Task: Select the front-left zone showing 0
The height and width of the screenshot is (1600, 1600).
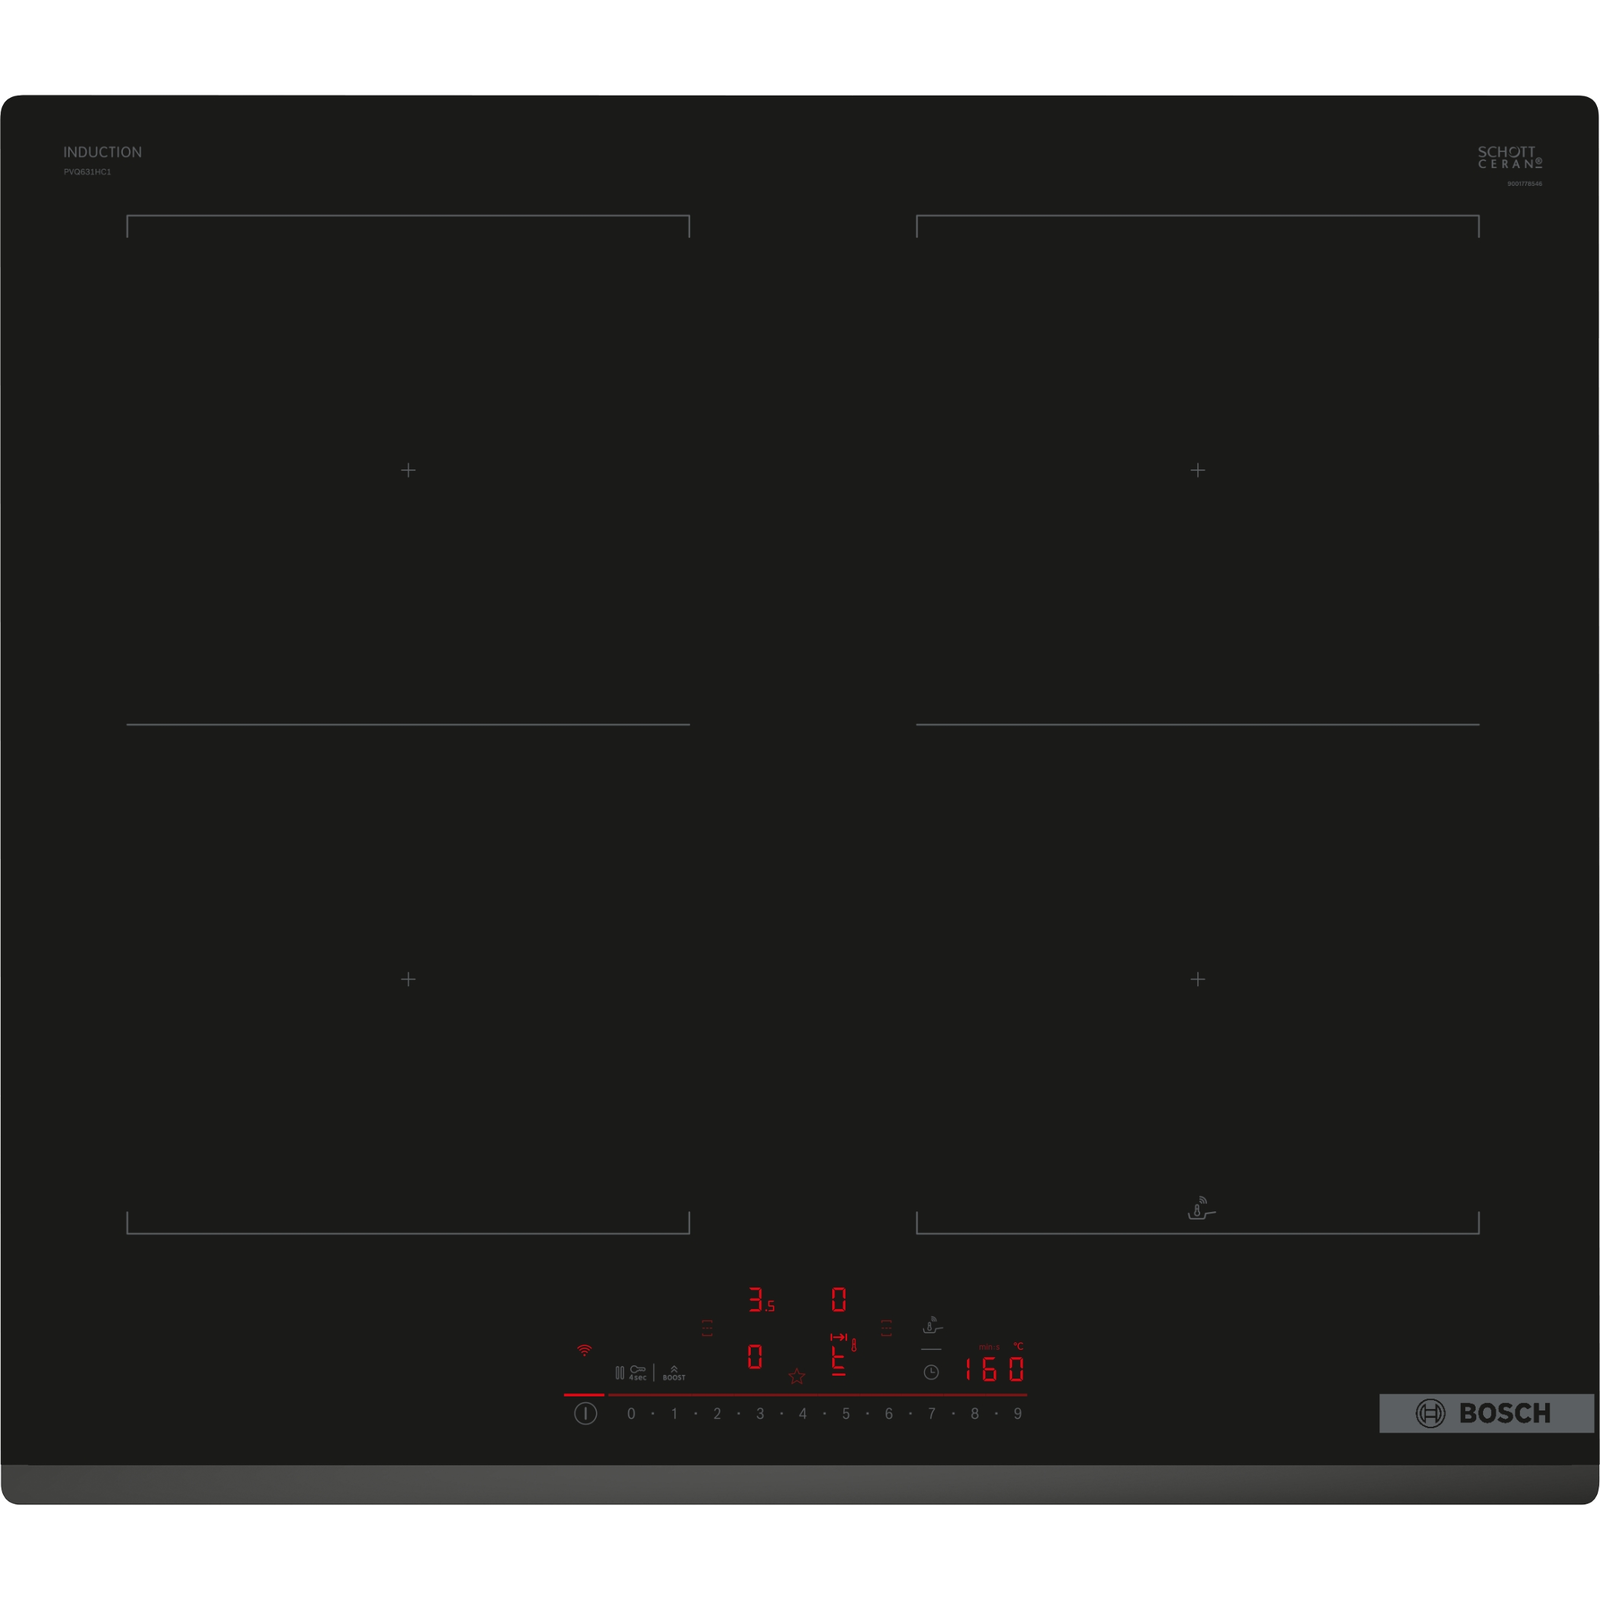Action: click(755, 1357)
